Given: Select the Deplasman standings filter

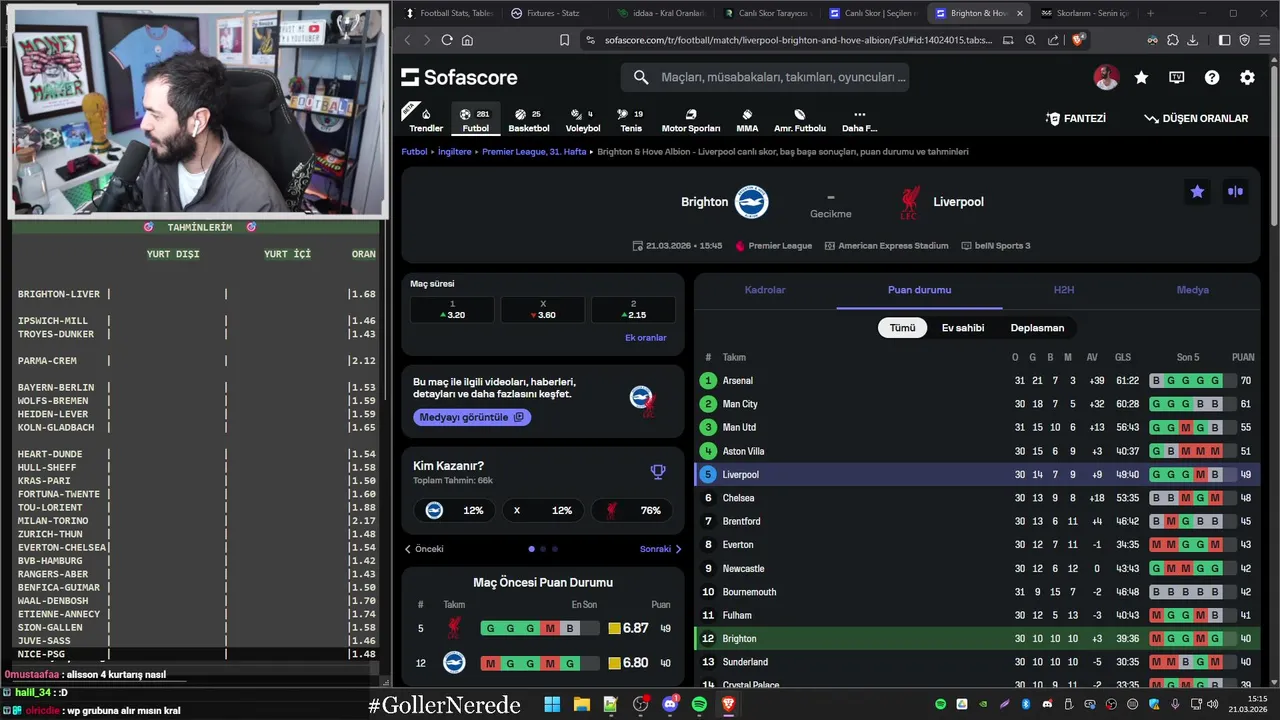Looking at the screenshot, I should (x=1037, y=328).
